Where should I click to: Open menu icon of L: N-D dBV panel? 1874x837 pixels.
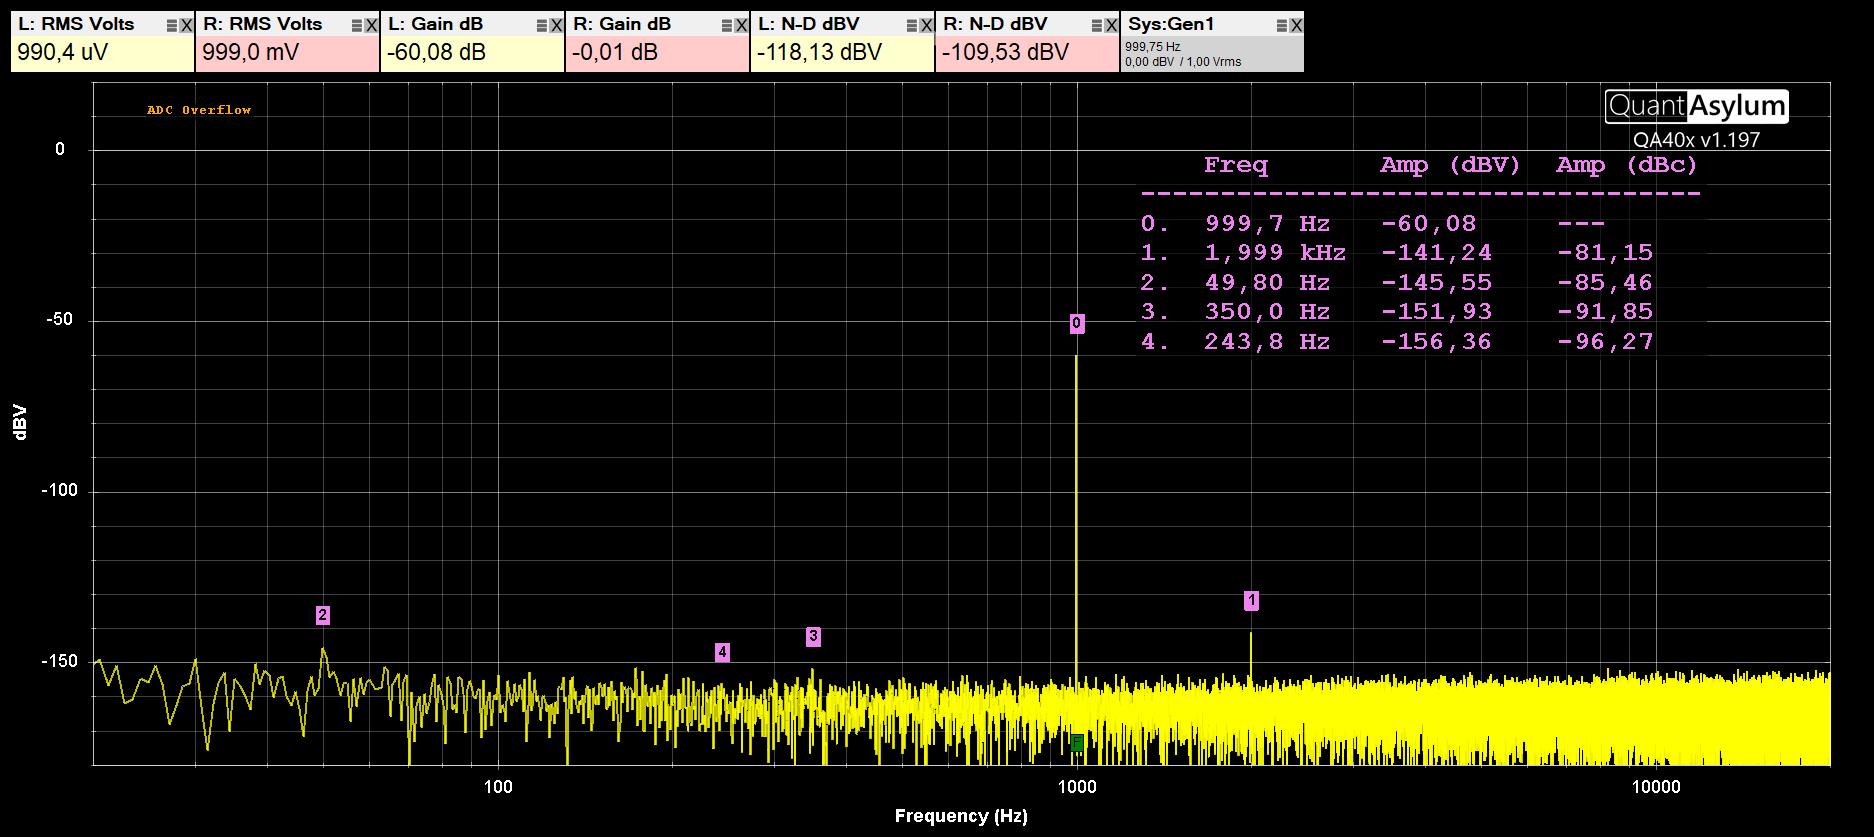tap(911, 25)
